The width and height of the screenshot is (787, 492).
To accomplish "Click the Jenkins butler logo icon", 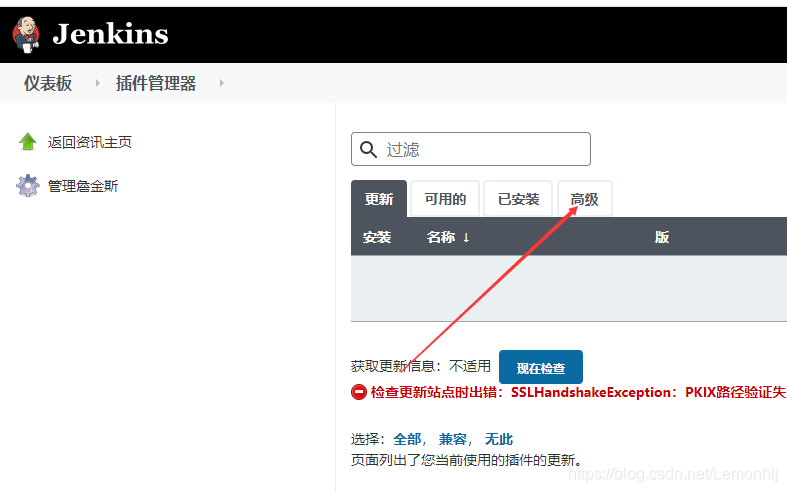I will click(x=26, y=35).
